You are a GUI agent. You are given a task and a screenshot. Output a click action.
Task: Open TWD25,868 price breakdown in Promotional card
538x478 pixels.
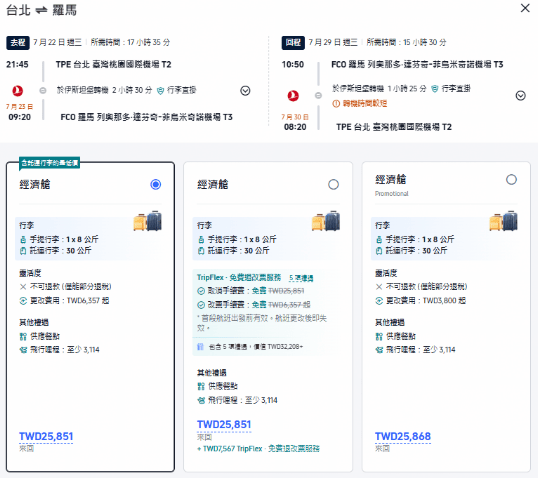click(402, 436)
